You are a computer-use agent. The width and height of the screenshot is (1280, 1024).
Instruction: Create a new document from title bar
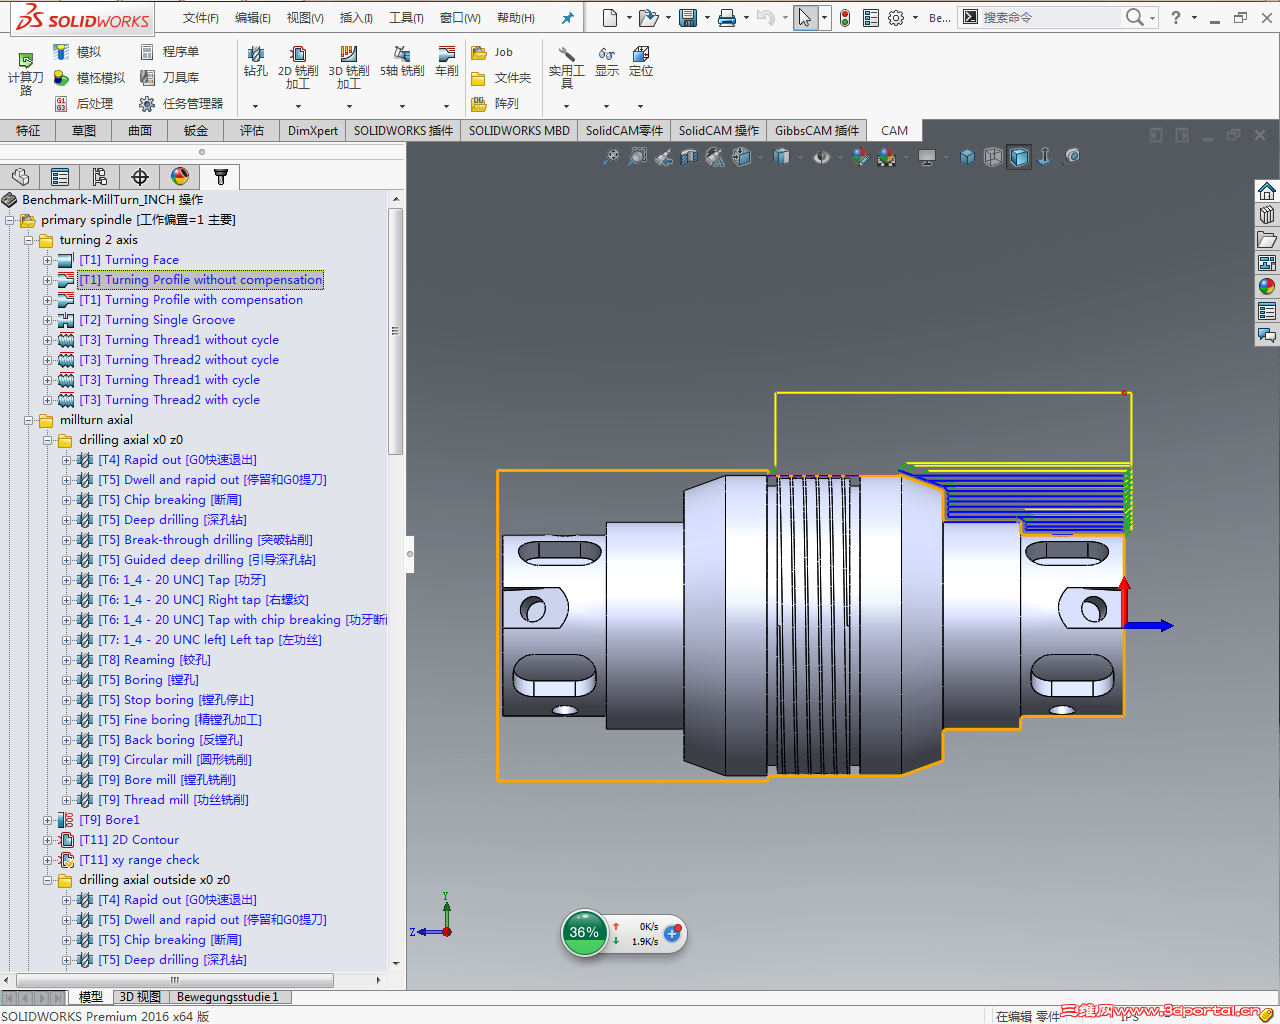pyautogui.click(x=610, y=18)
